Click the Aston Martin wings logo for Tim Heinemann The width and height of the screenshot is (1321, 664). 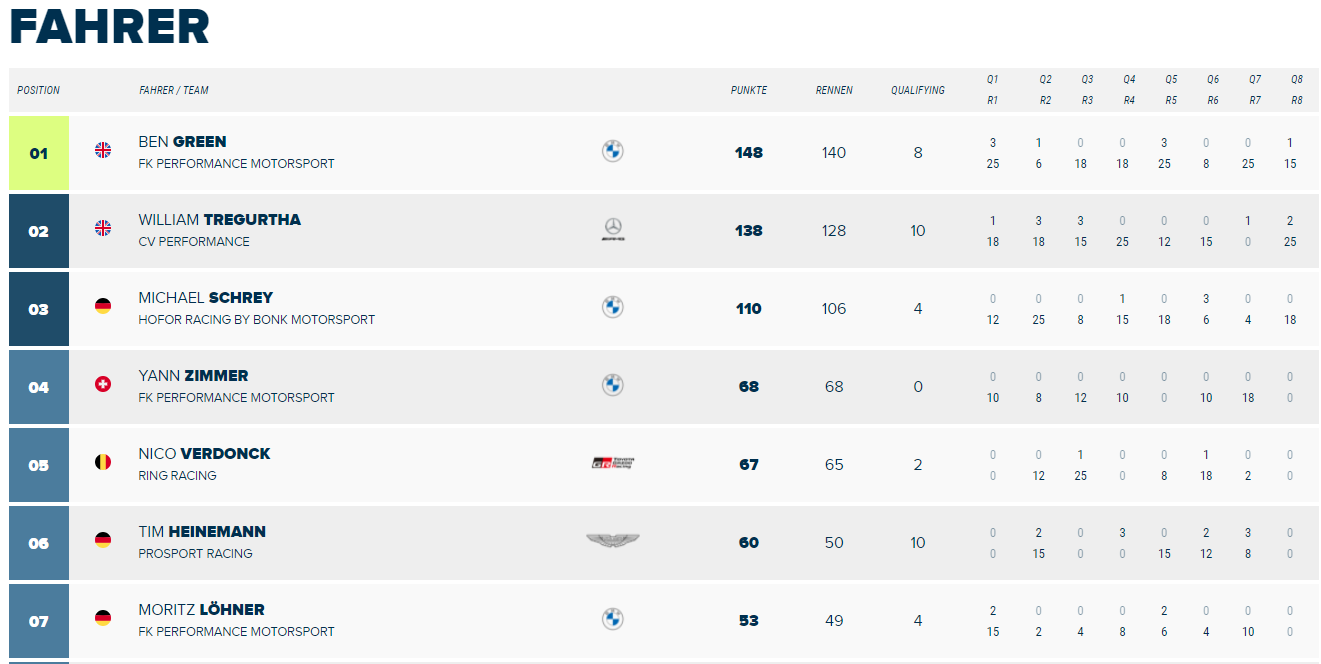(613, 541)
